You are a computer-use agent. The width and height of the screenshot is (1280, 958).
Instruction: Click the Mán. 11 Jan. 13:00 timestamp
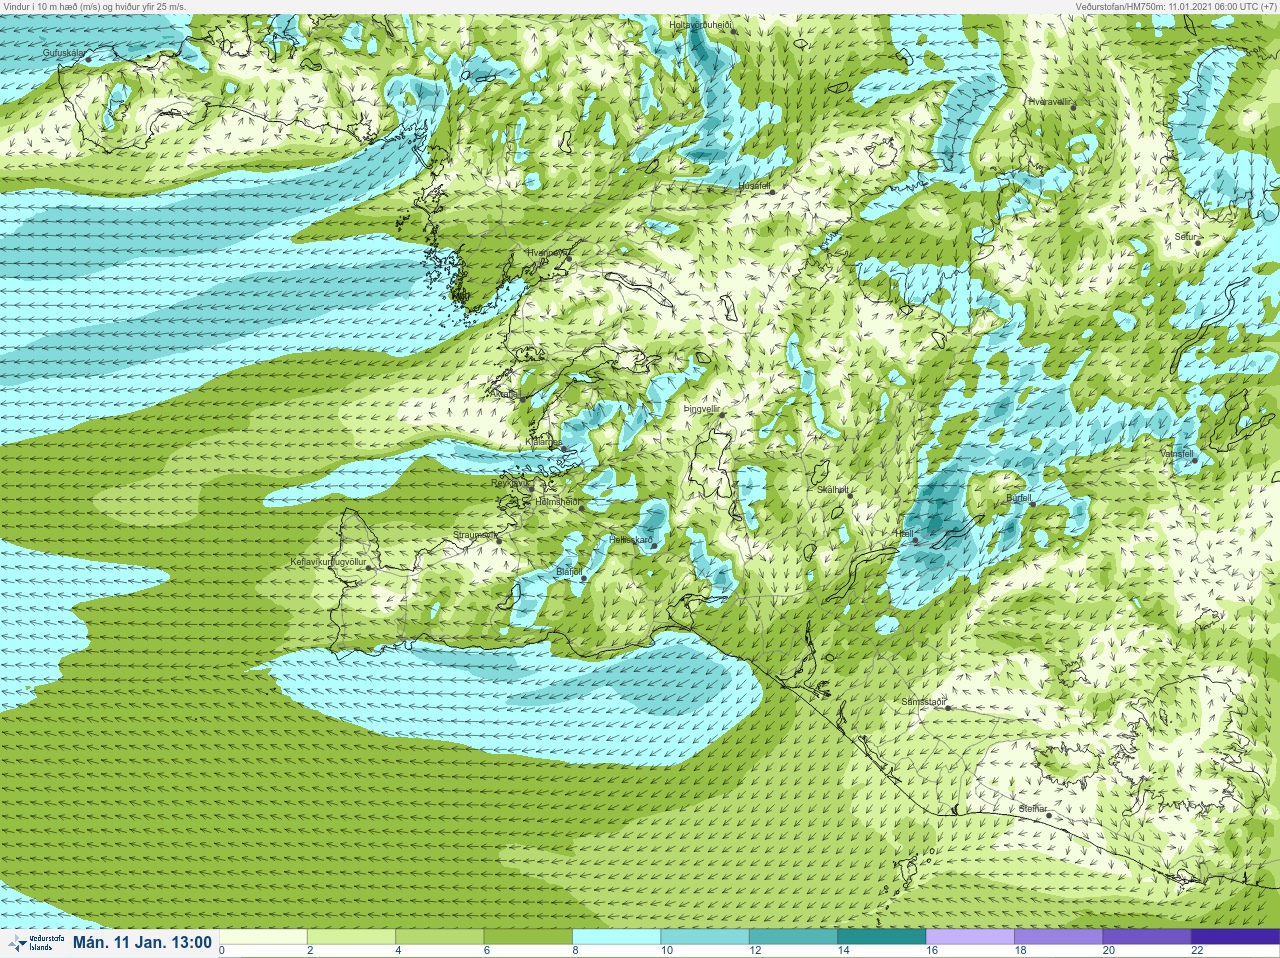tap(142, 942)
